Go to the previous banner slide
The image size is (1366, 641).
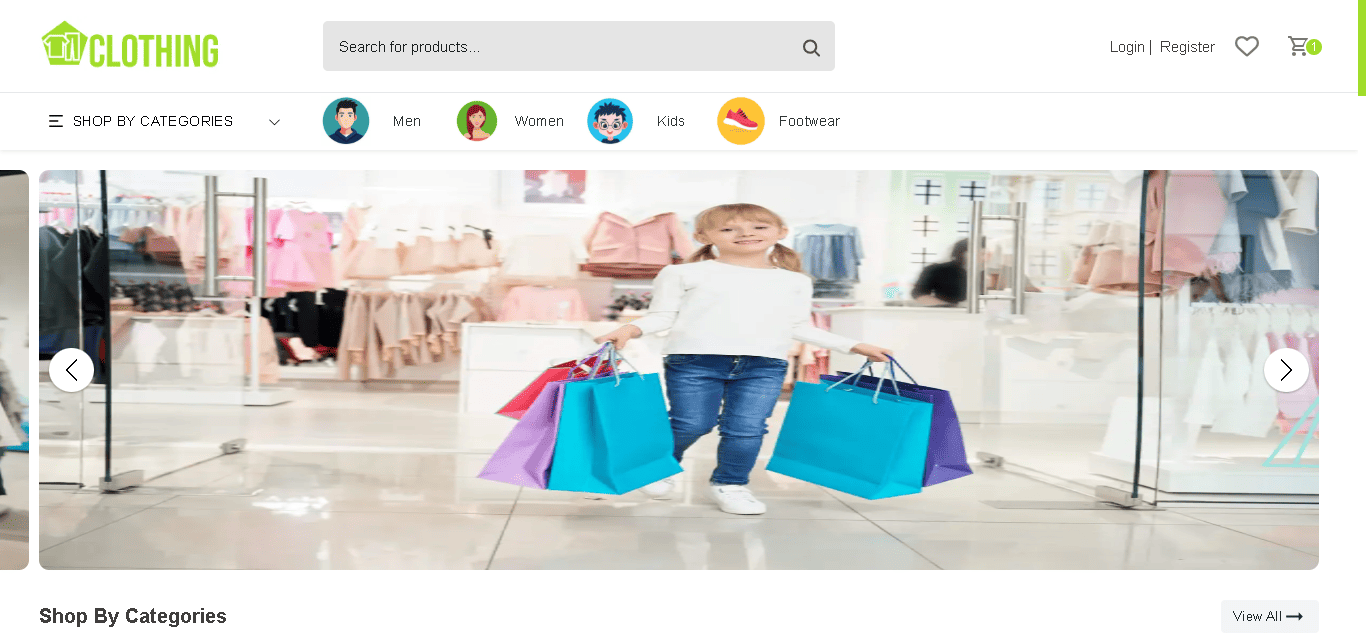[x=71, y=370]
